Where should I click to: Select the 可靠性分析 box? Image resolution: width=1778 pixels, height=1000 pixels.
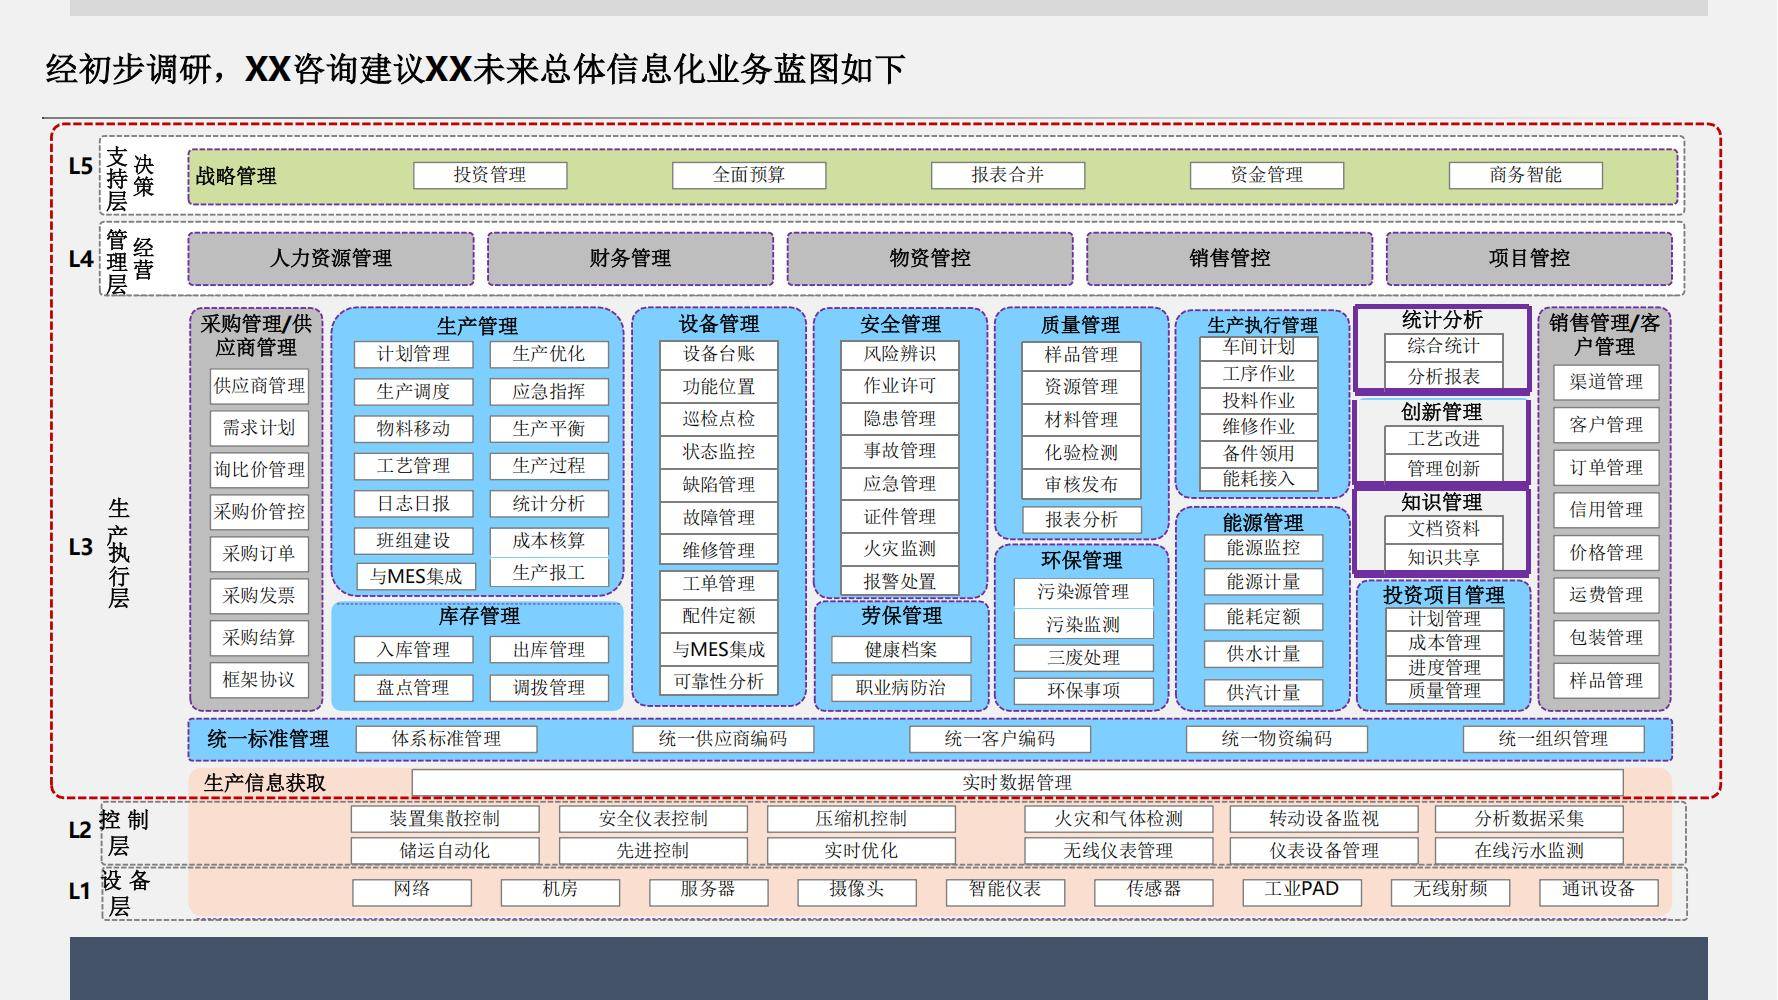click(719, 682)
